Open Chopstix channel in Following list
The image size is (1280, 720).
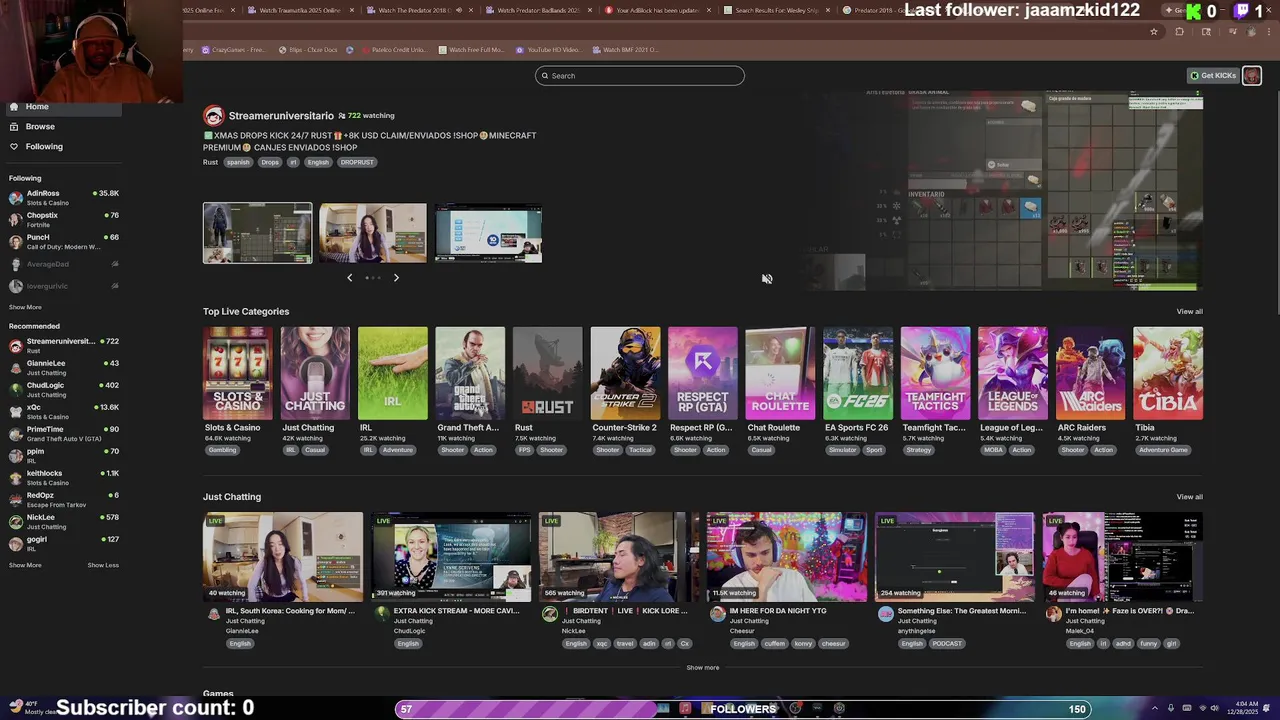[x=64, y=219]
